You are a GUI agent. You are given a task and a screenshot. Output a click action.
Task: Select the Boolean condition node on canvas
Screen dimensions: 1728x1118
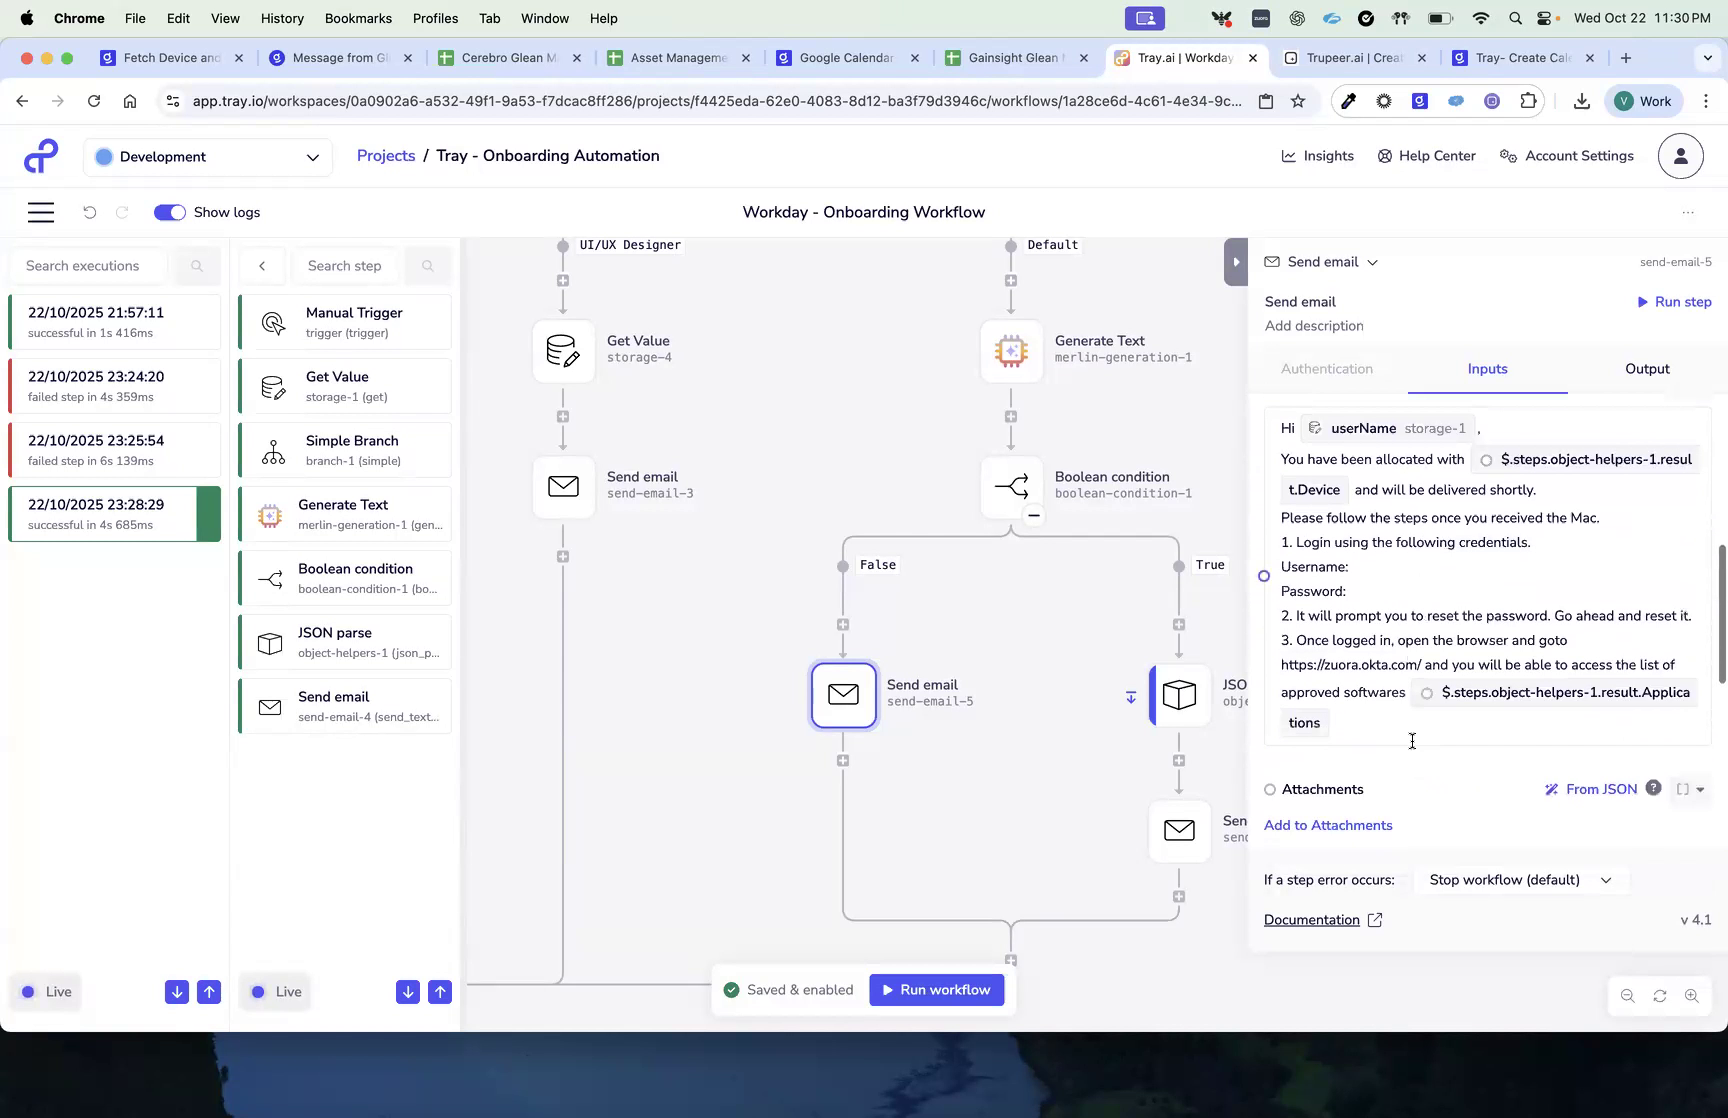pyautogui.click(x=1011, y=487)
